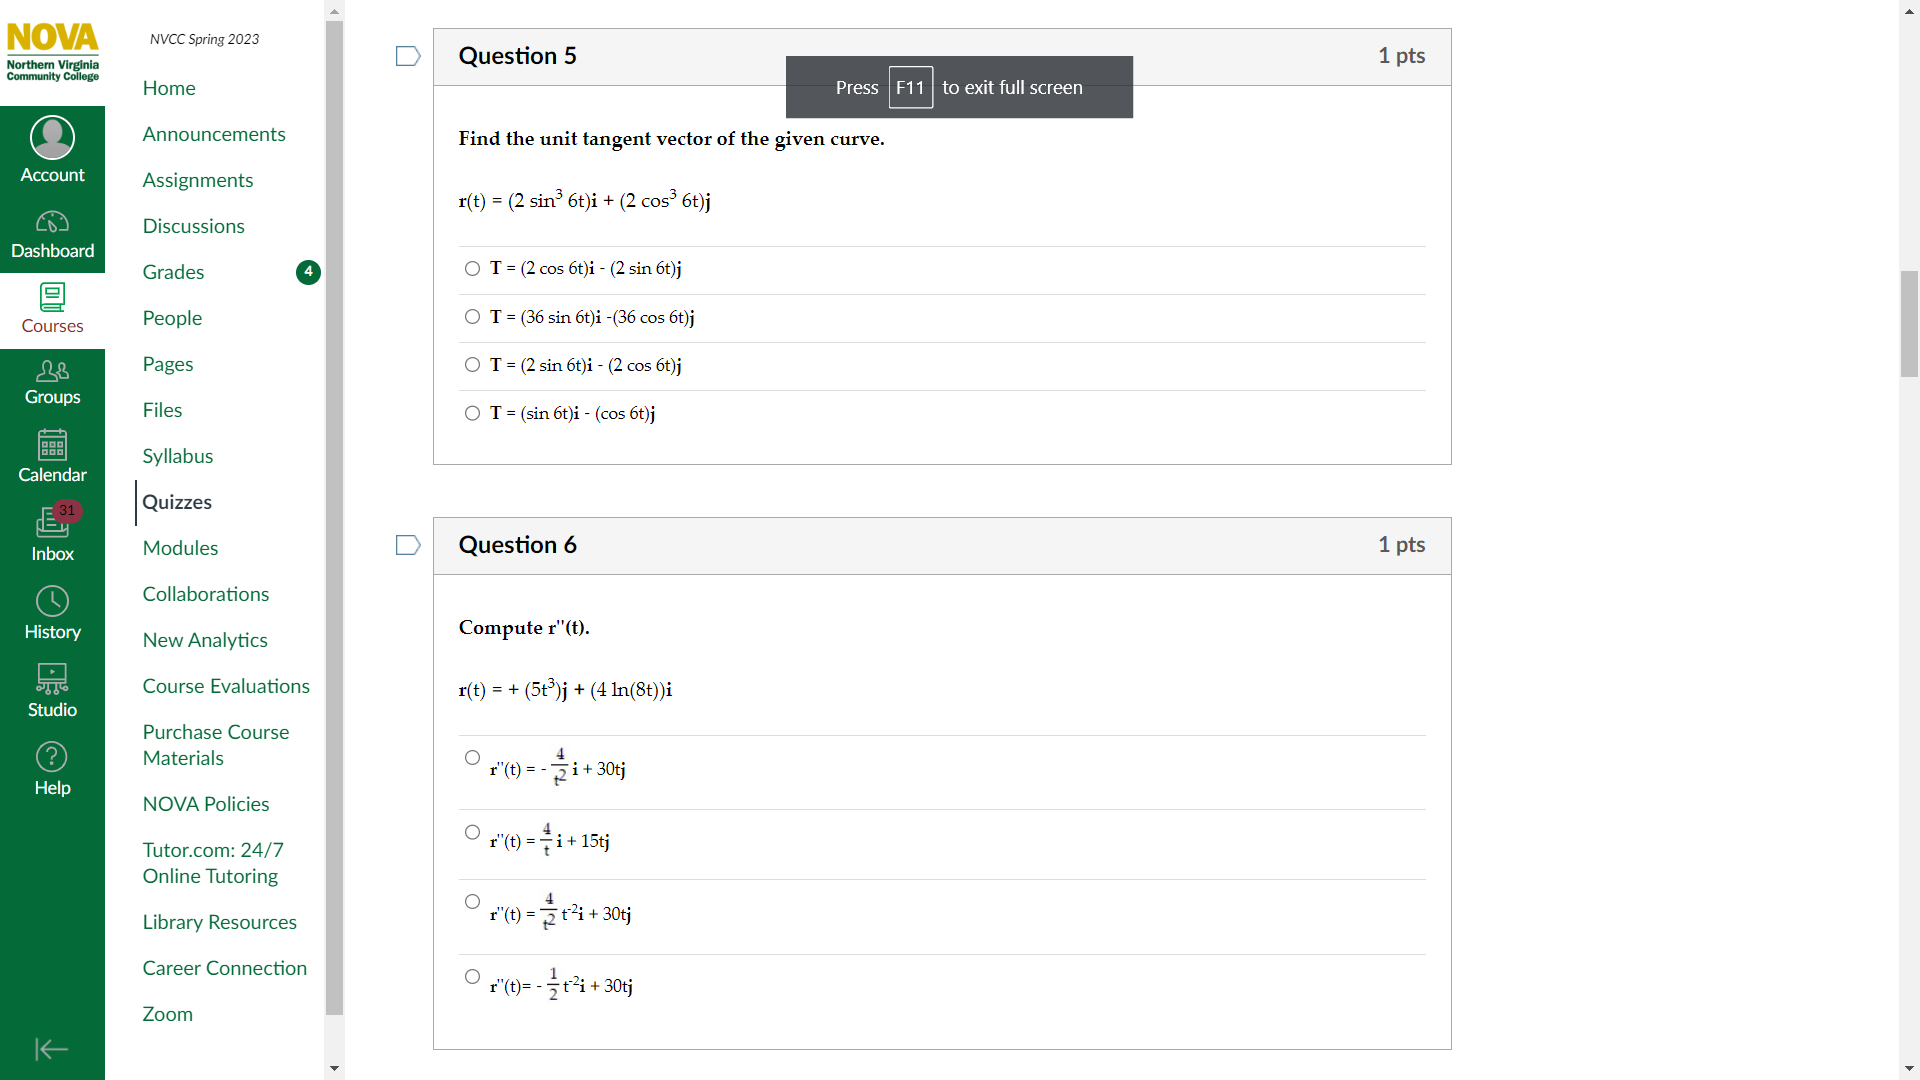
Task: Go to Courses
Action: (x=52, y=308)
